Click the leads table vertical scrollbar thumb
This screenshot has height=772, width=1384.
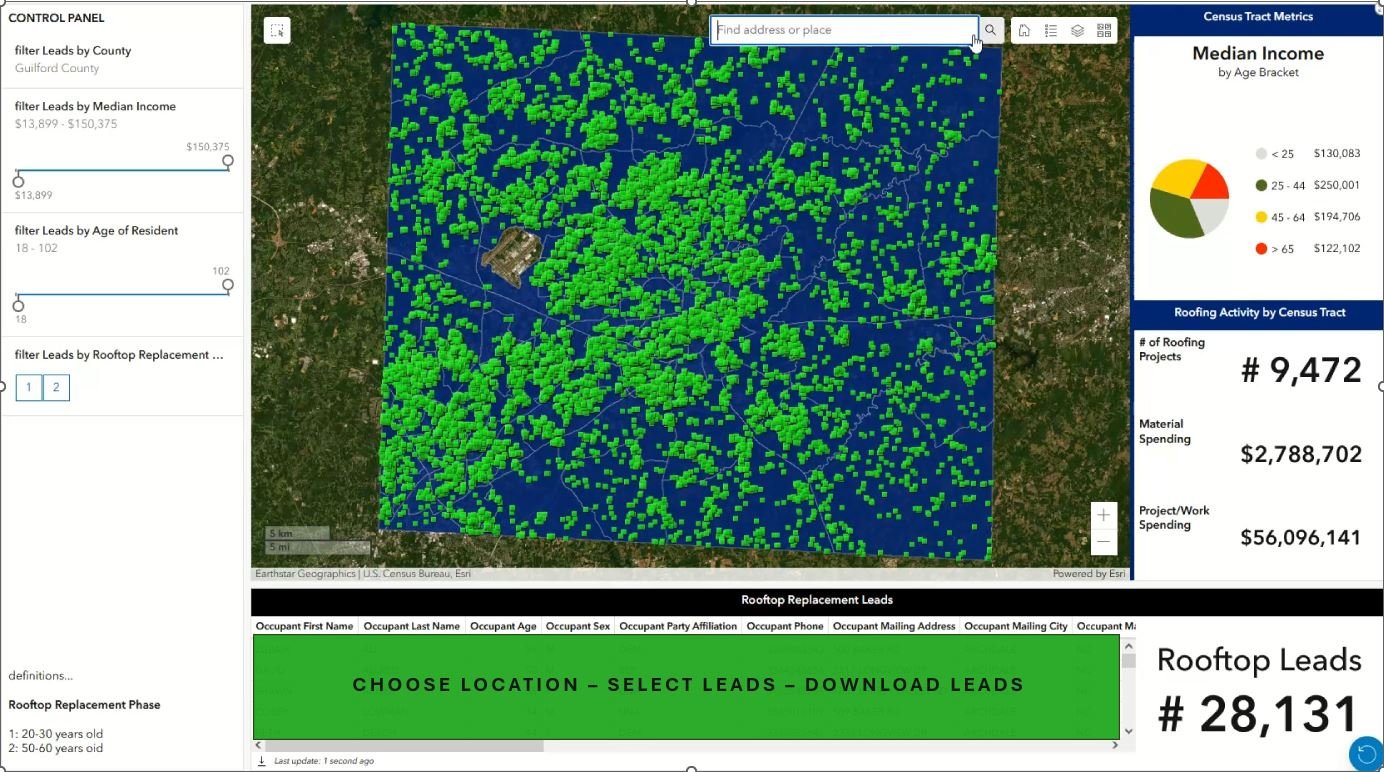pos(1128,661)
